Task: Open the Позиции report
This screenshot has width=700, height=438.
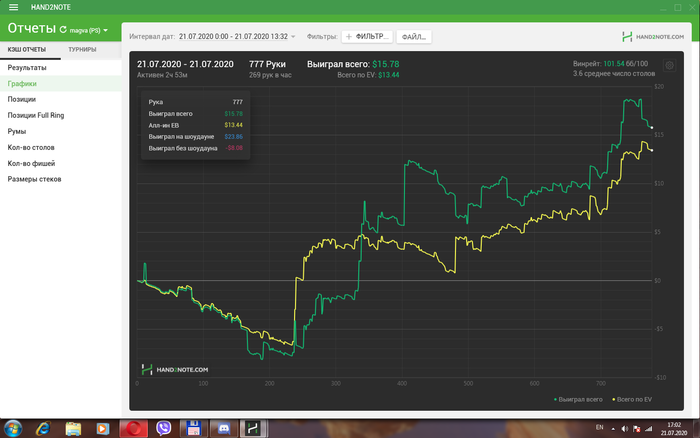Action: (61, 99)
